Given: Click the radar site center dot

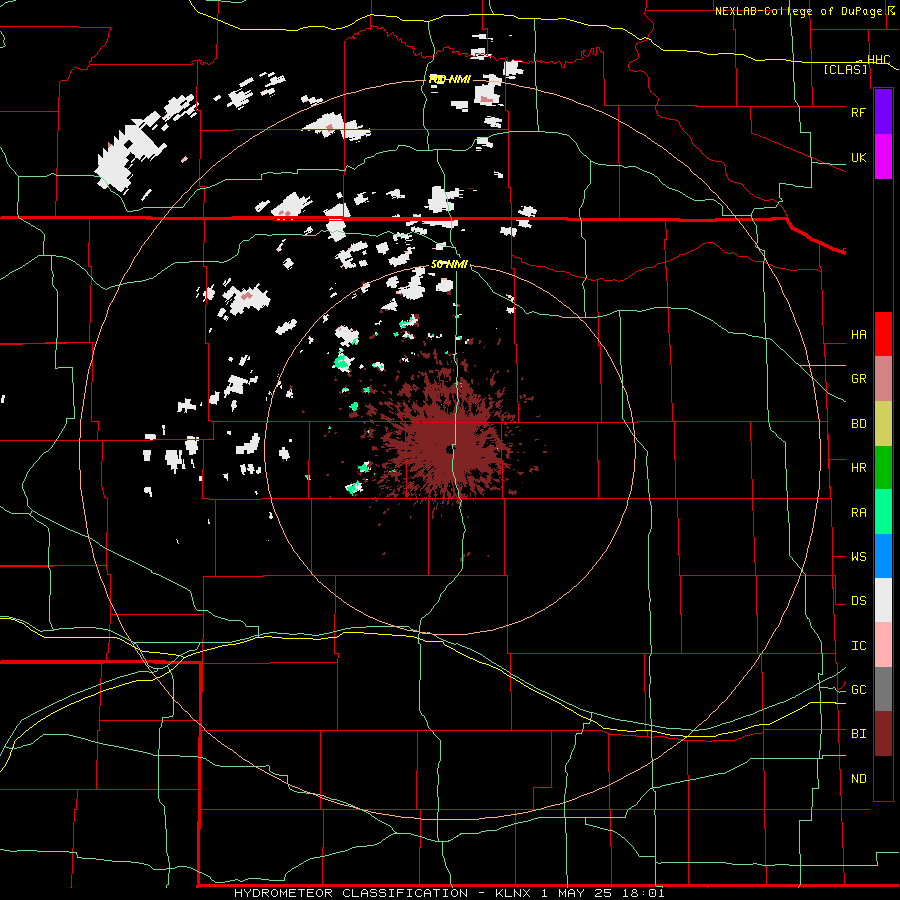Looking at the screenshot, I should 449,449.
